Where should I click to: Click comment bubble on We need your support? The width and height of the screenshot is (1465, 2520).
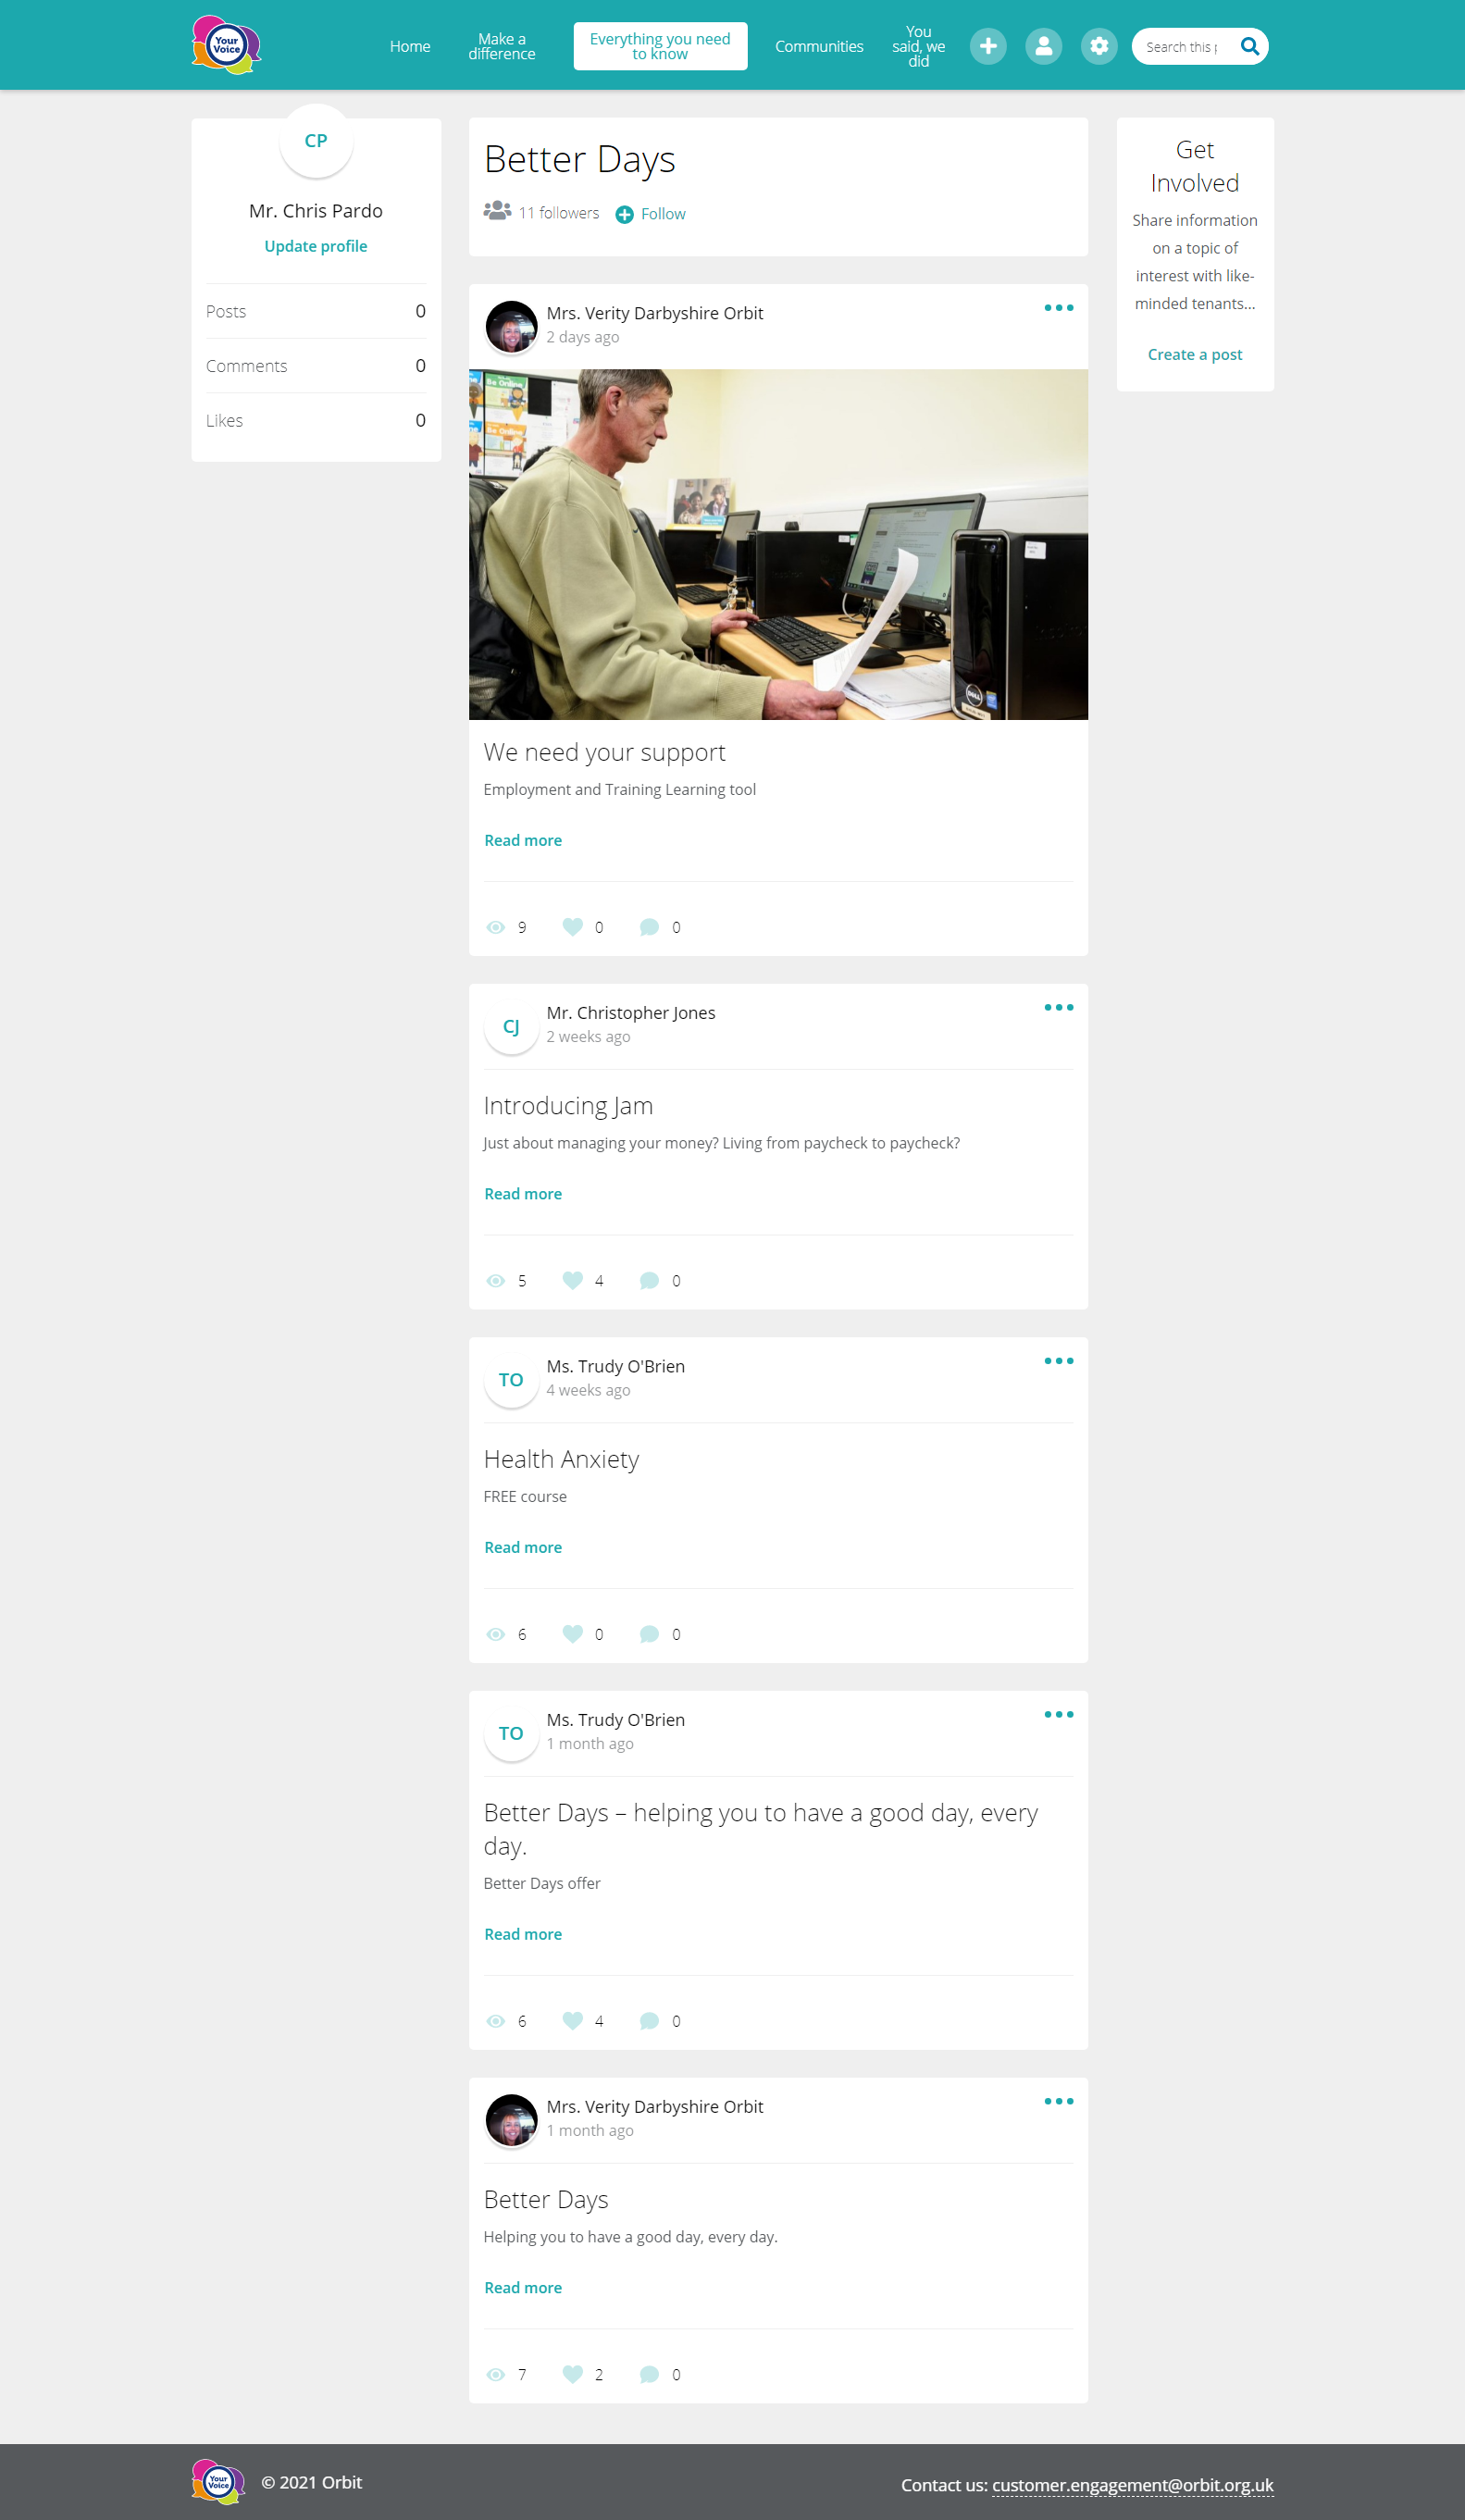649,927
